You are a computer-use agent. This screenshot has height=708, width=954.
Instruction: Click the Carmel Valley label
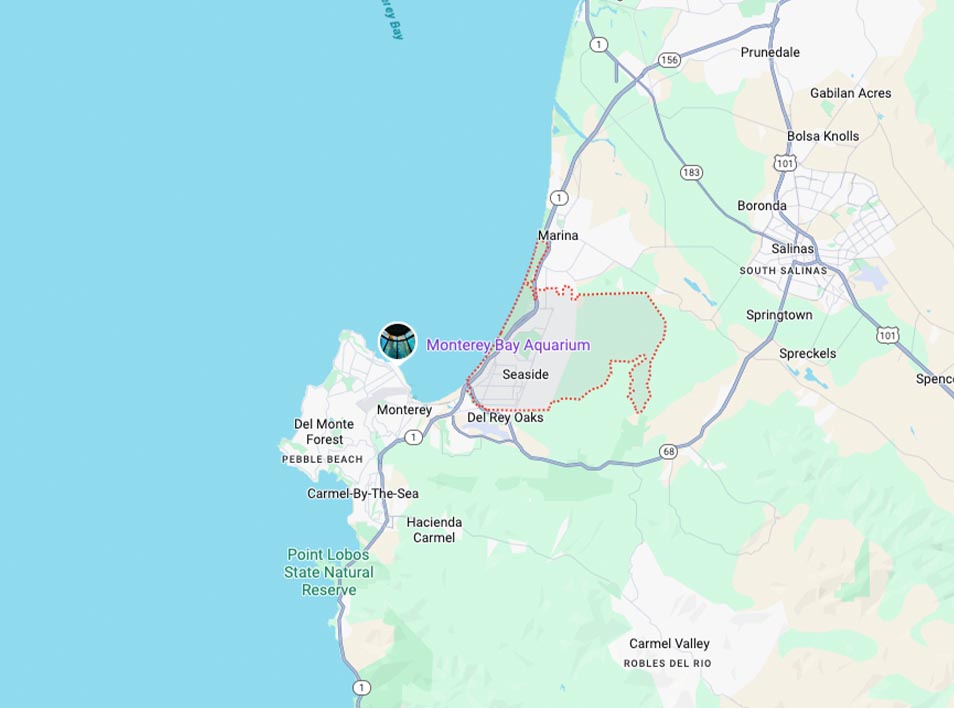pos(669,643)
